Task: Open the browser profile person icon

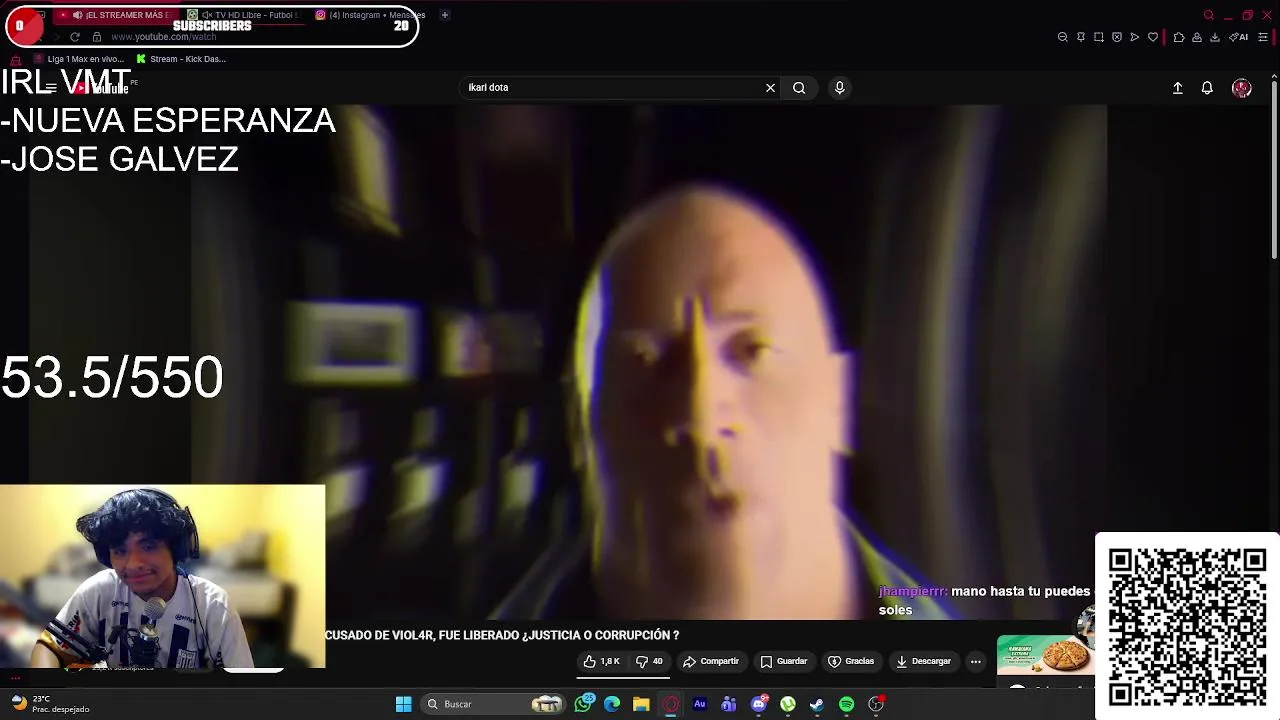Action: point(1197,37)
